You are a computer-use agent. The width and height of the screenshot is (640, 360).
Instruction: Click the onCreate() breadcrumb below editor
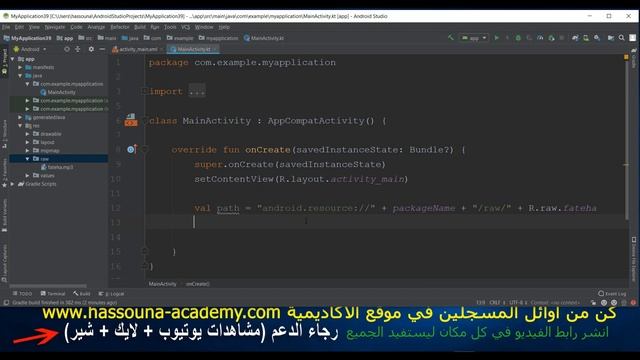tap(198, 284)
